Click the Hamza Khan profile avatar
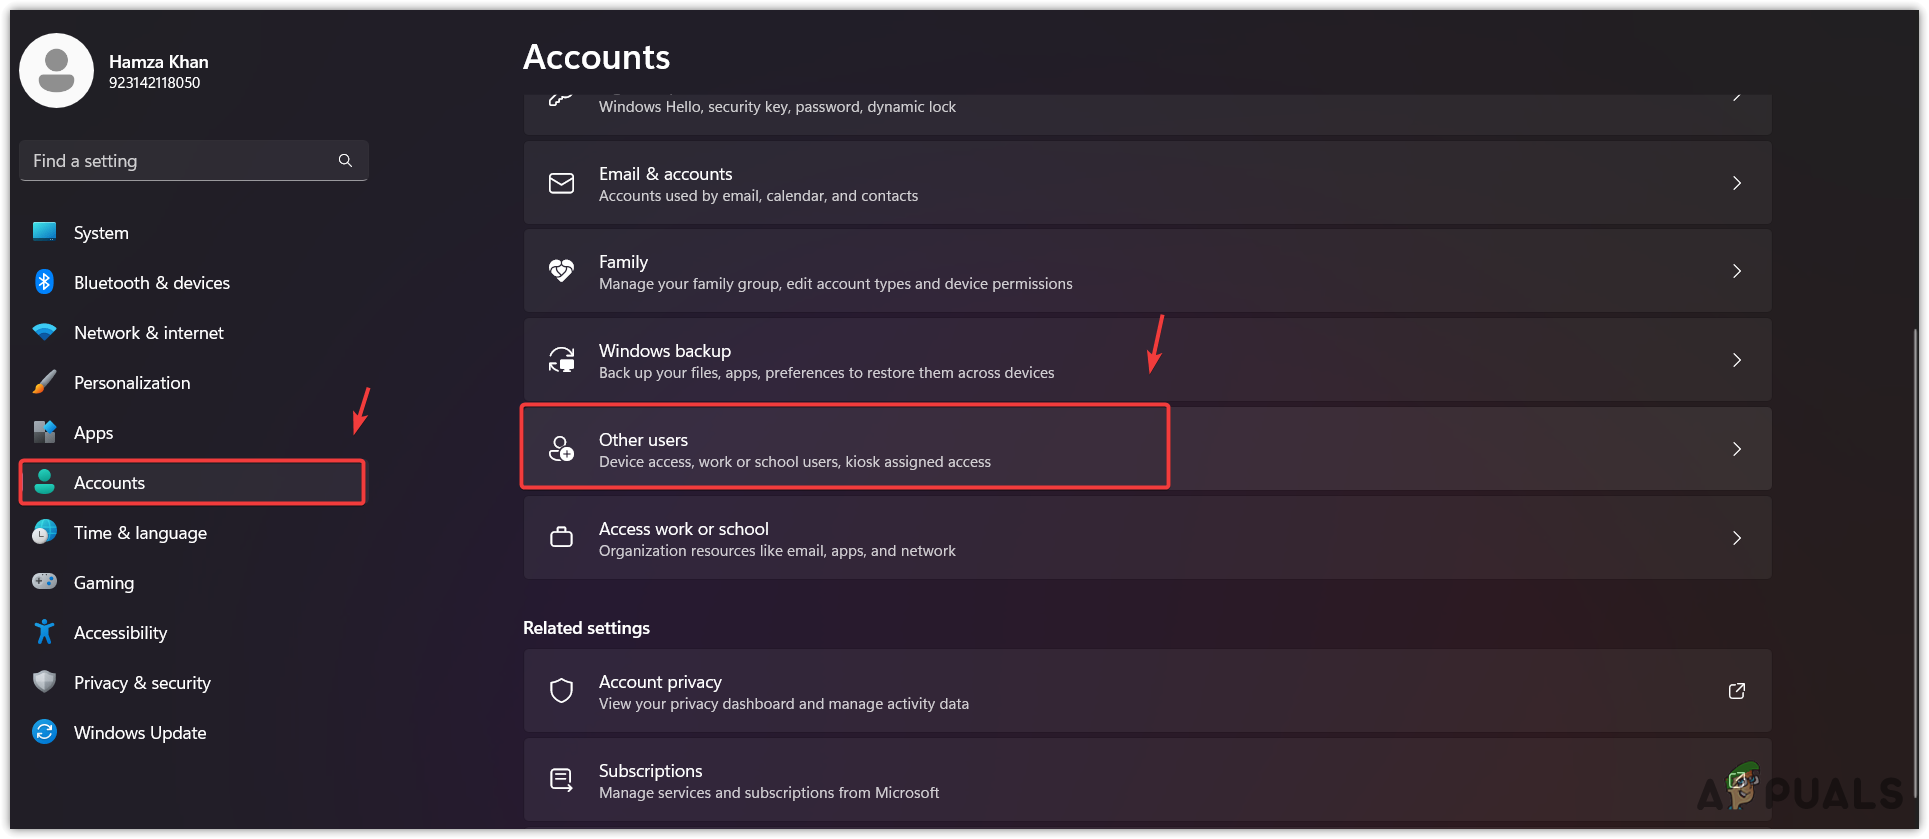Screen dimensions: 1929x839 [56, 70]
